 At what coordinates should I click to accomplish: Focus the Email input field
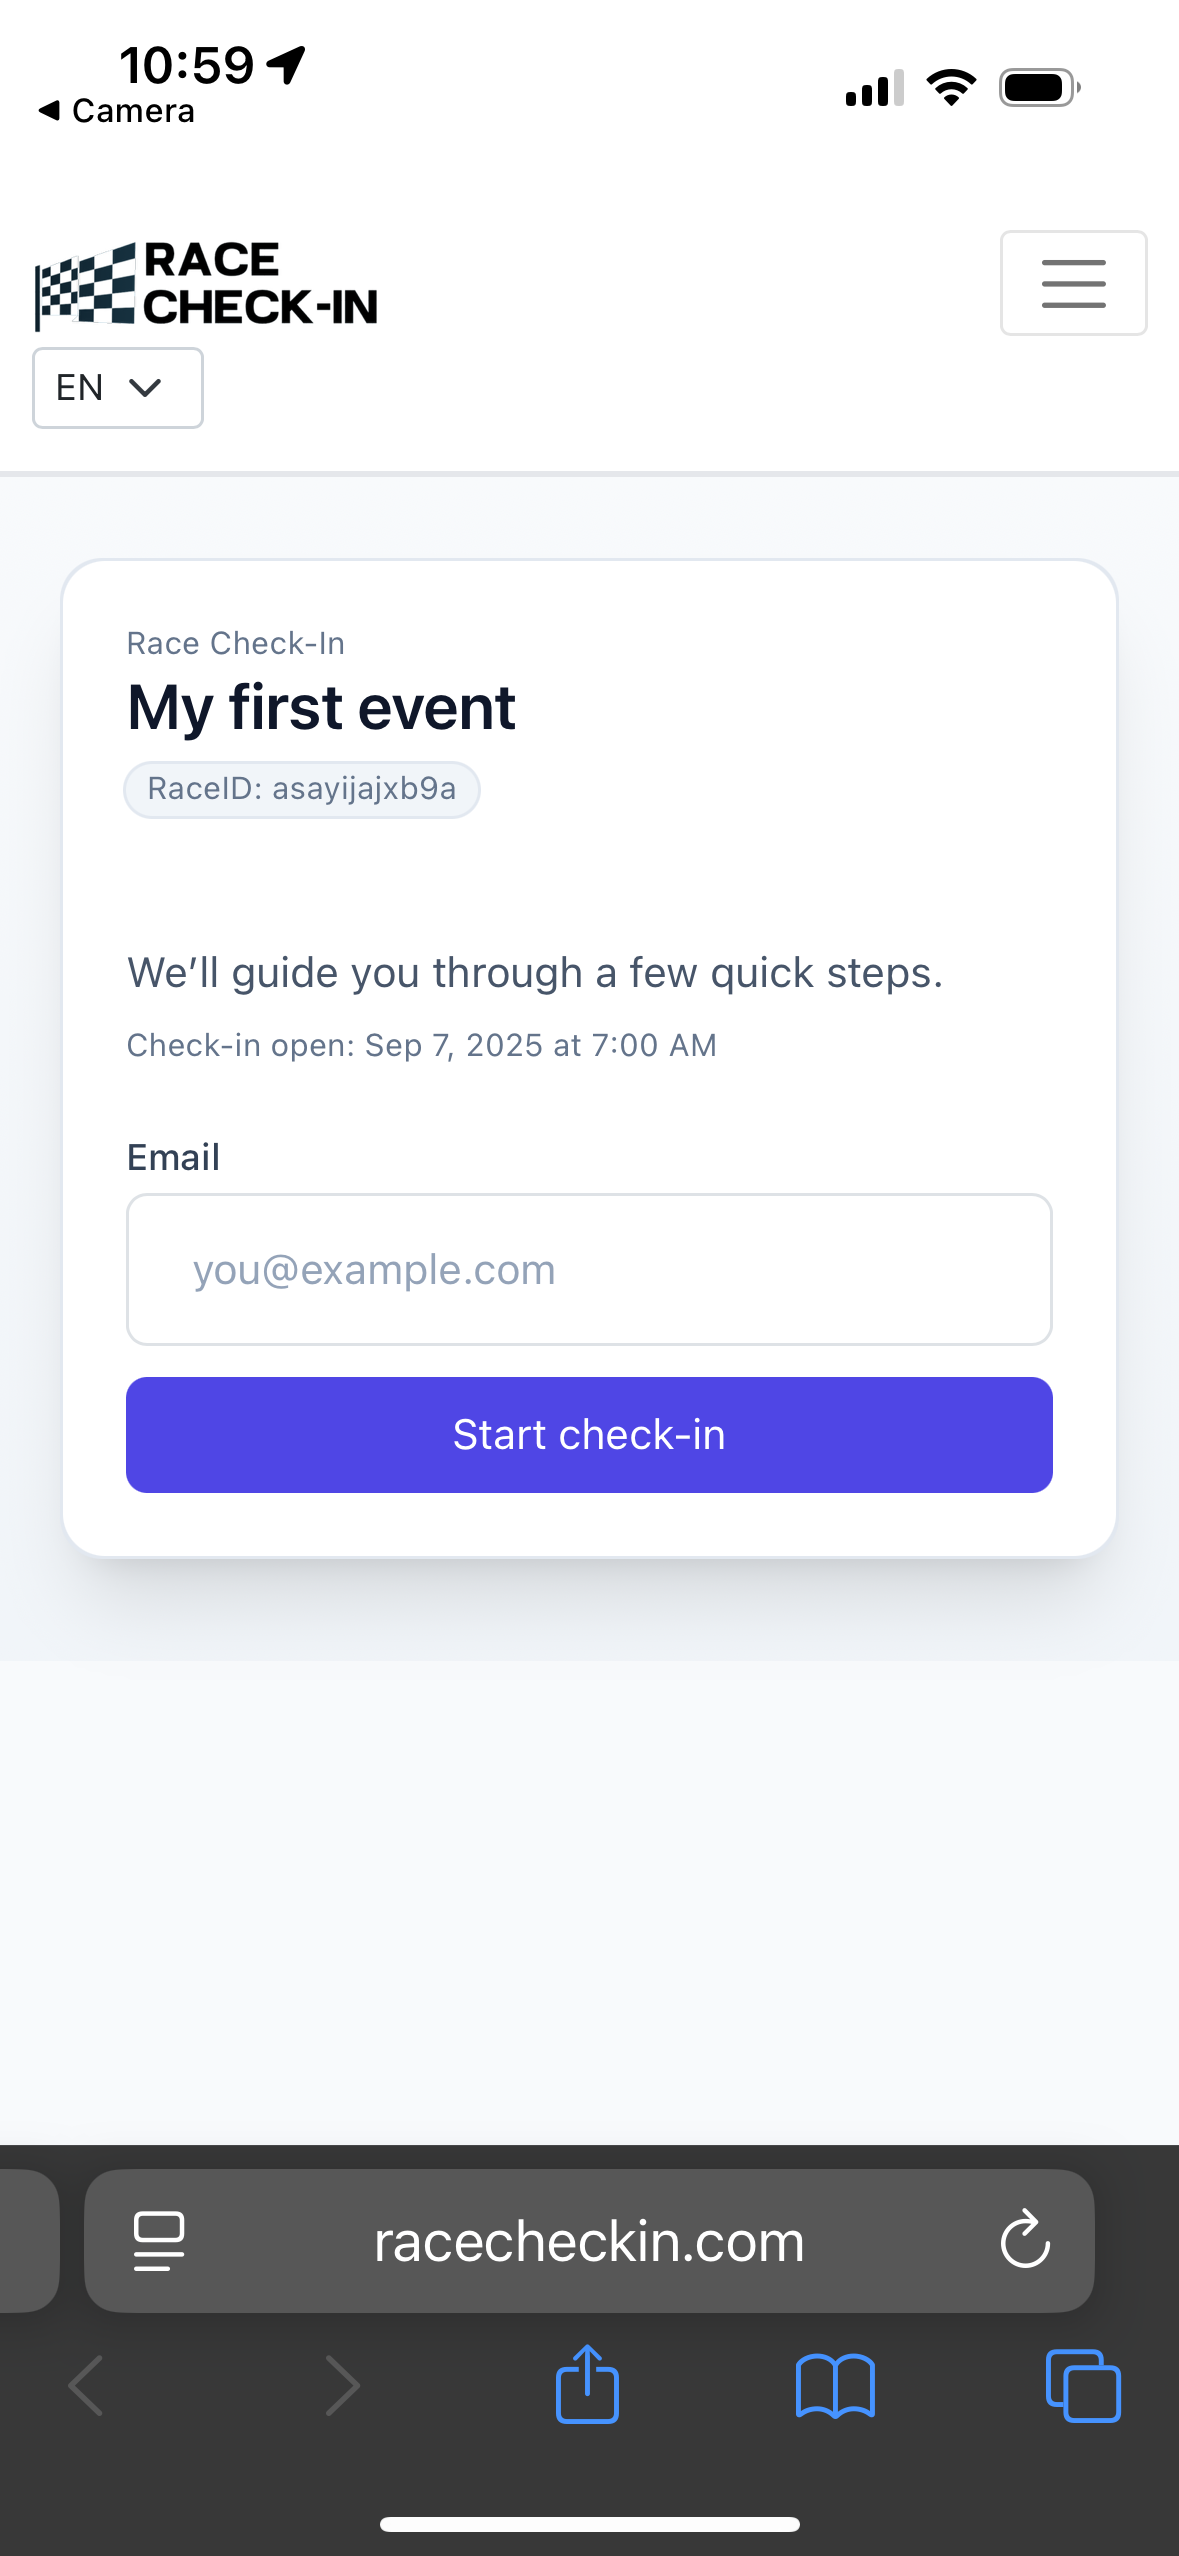tap(589, 1269)
